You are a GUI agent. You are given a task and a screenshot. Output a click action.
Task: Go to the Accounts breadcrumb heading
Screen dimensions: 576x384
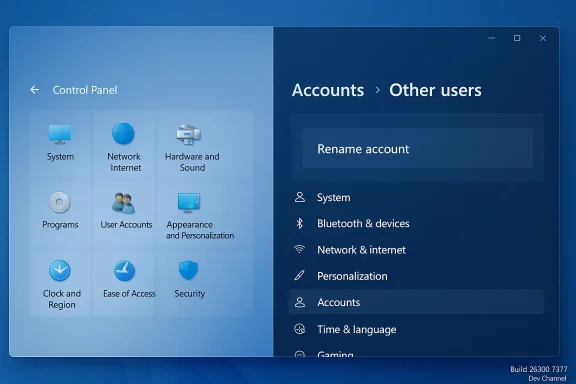(x=328, y=90)
